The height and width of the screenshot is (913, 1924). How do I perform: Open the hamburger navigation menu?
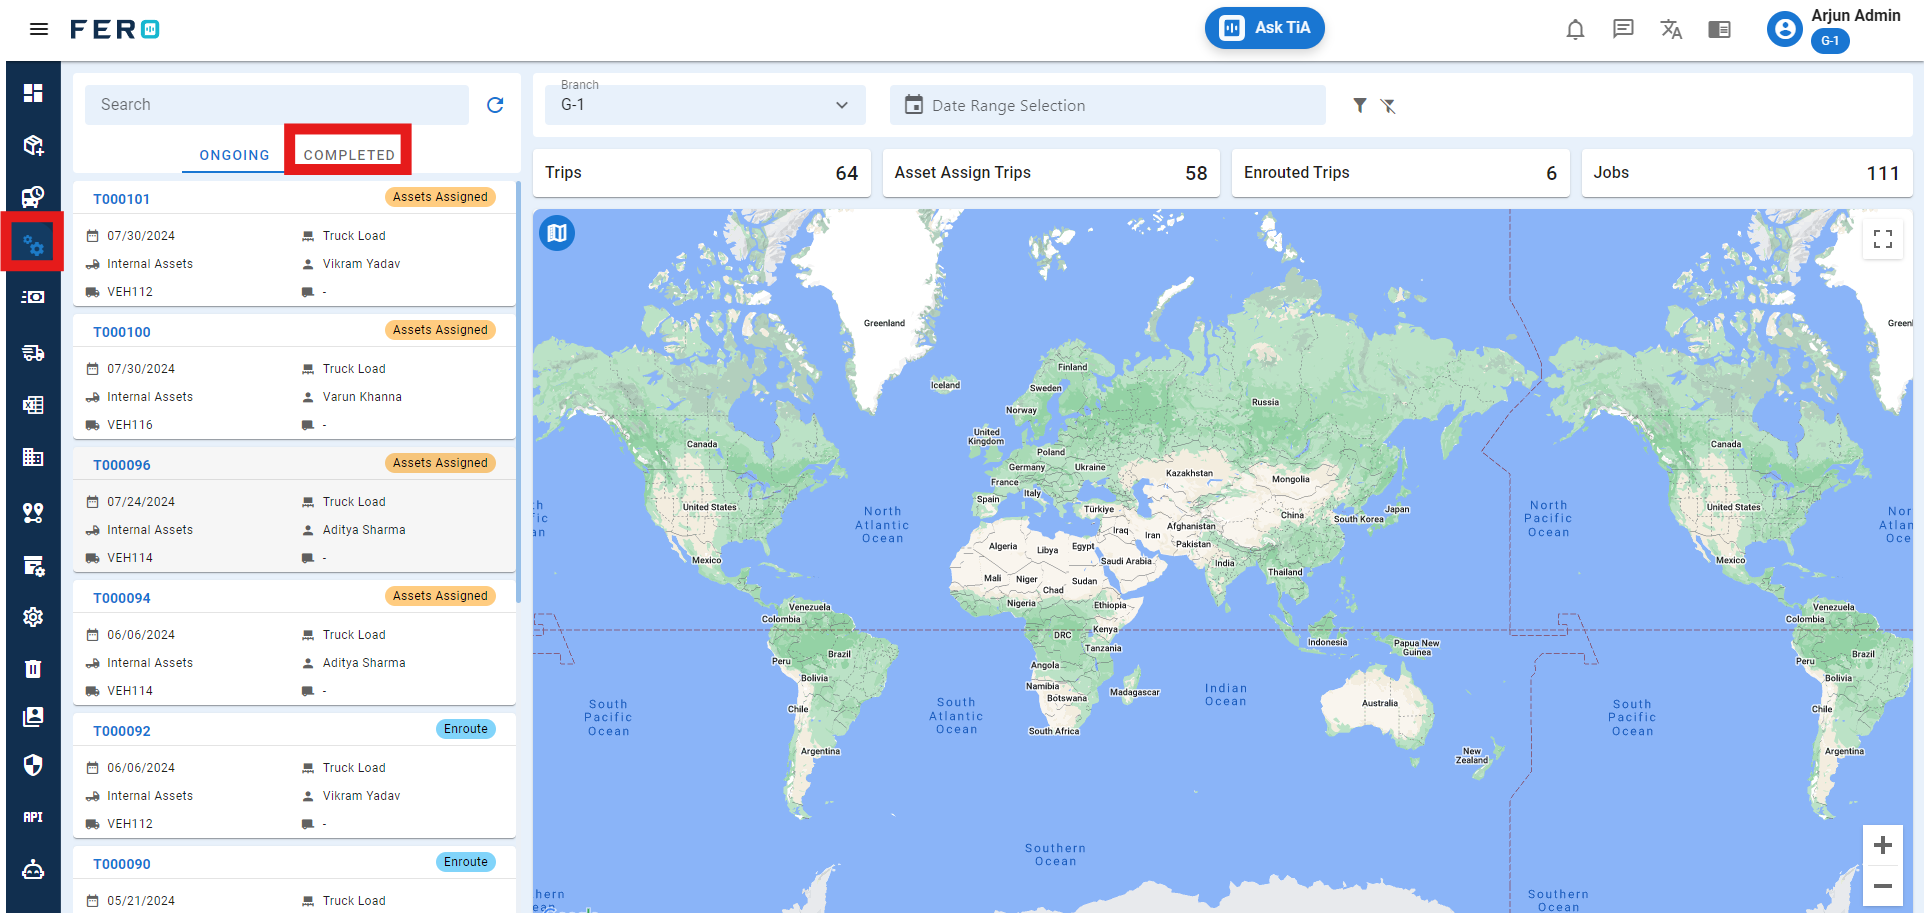[x=39, y=29]
